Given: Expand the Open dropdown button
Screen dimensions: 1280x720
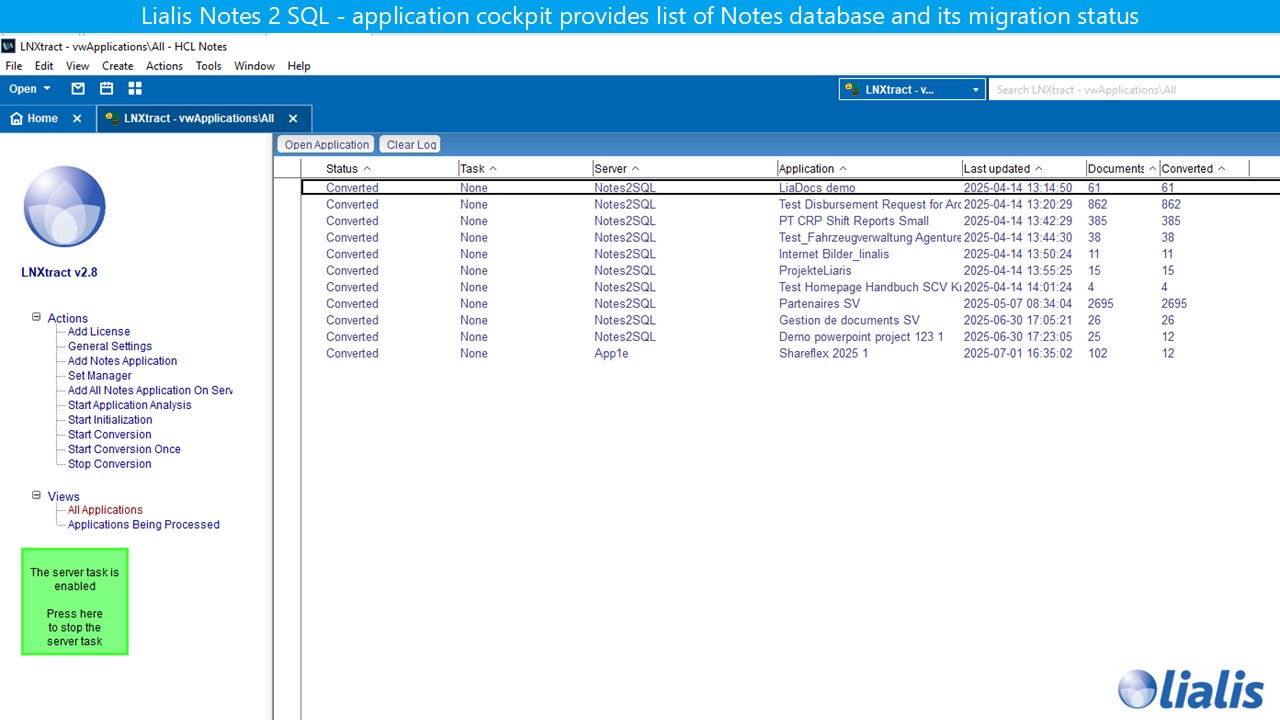Looking at the screenshot, I should (x=29, y=89).
